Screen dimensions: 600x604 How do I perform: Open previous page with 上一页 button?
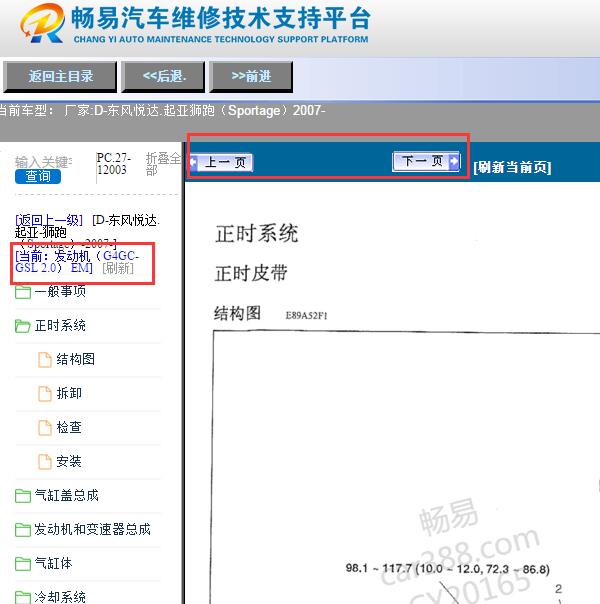pos(221,162)
